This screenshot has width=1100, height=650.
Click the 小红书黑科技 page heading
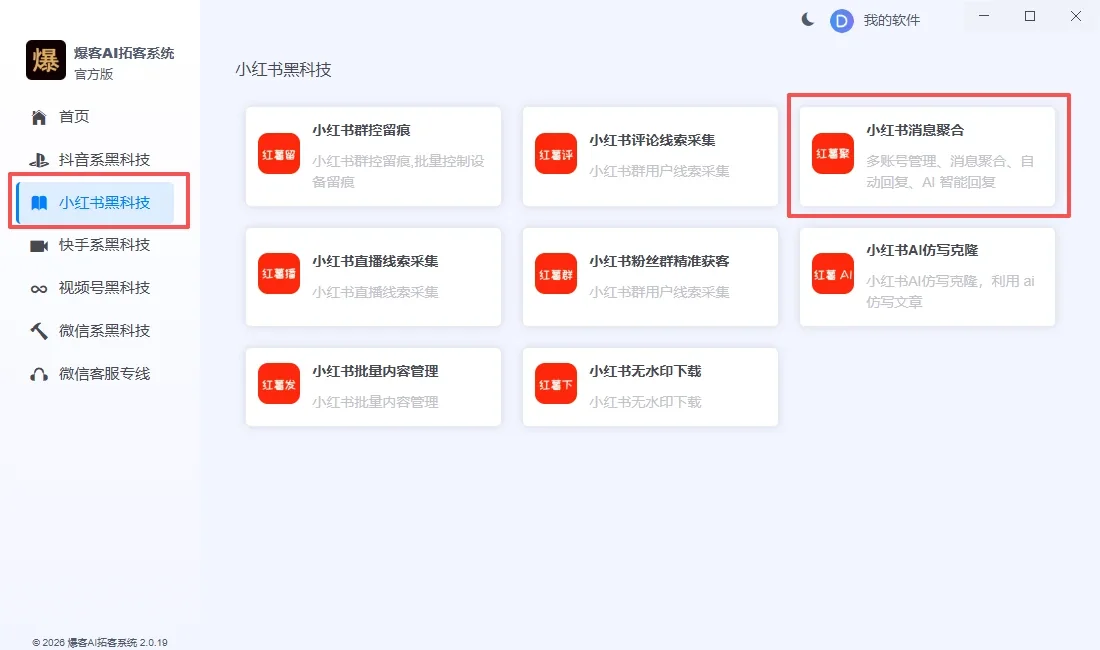pos(283,70)
